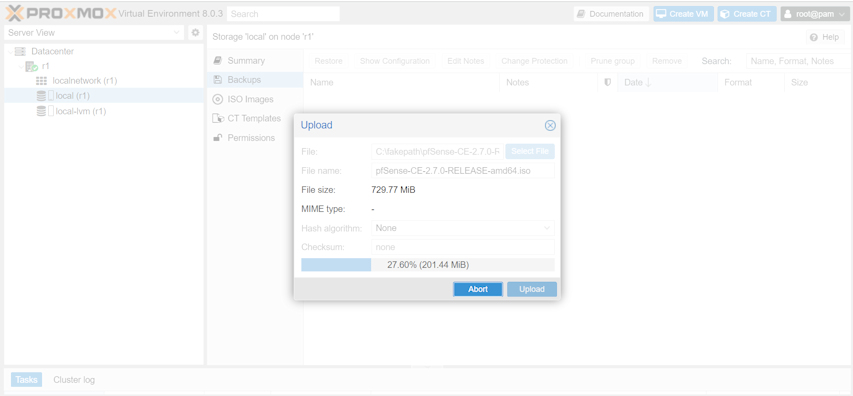Collapse the Datacenter tree node
The height and width of the screenshot is (396, 853).
pos(9,52)
